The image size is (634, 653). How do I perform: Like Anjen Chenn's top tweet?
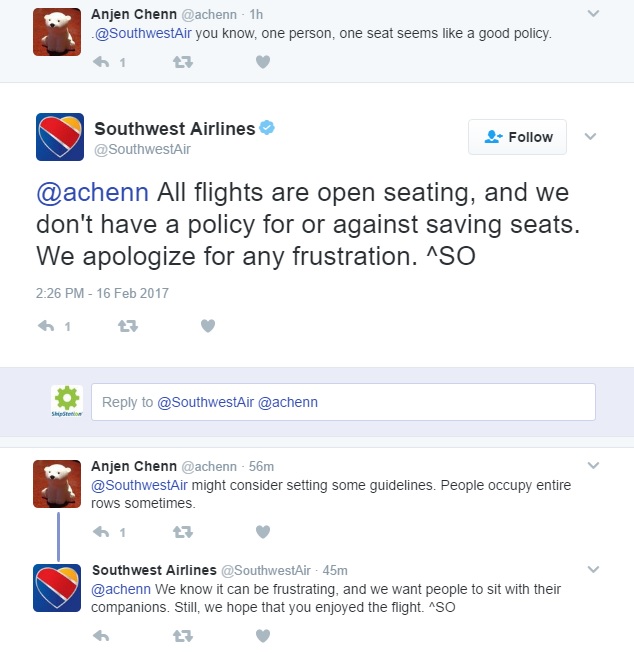click(x=263, y=62)
